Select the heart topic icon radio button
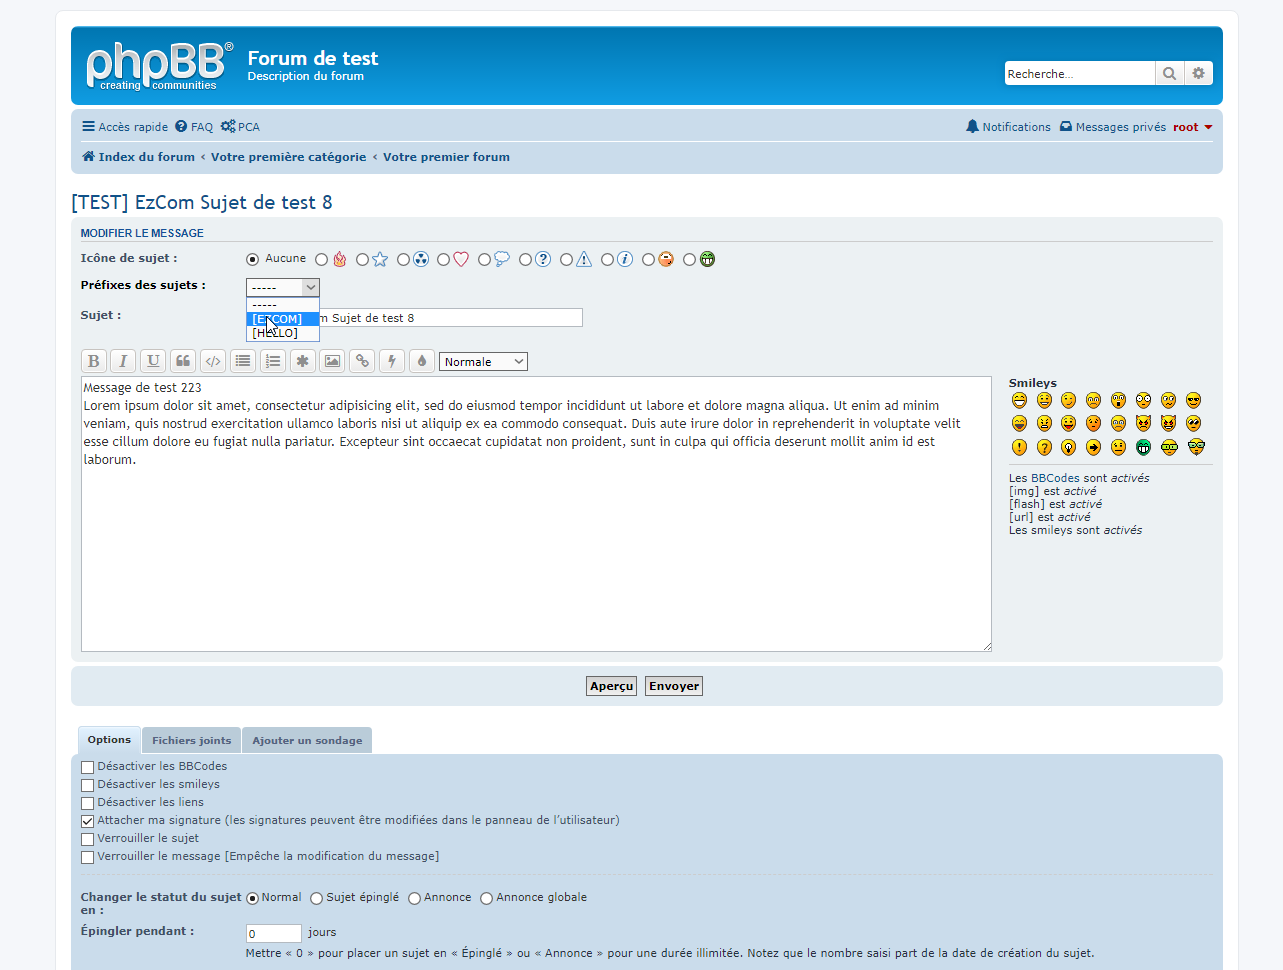The image size is (1283, 970). click(444, 260)
